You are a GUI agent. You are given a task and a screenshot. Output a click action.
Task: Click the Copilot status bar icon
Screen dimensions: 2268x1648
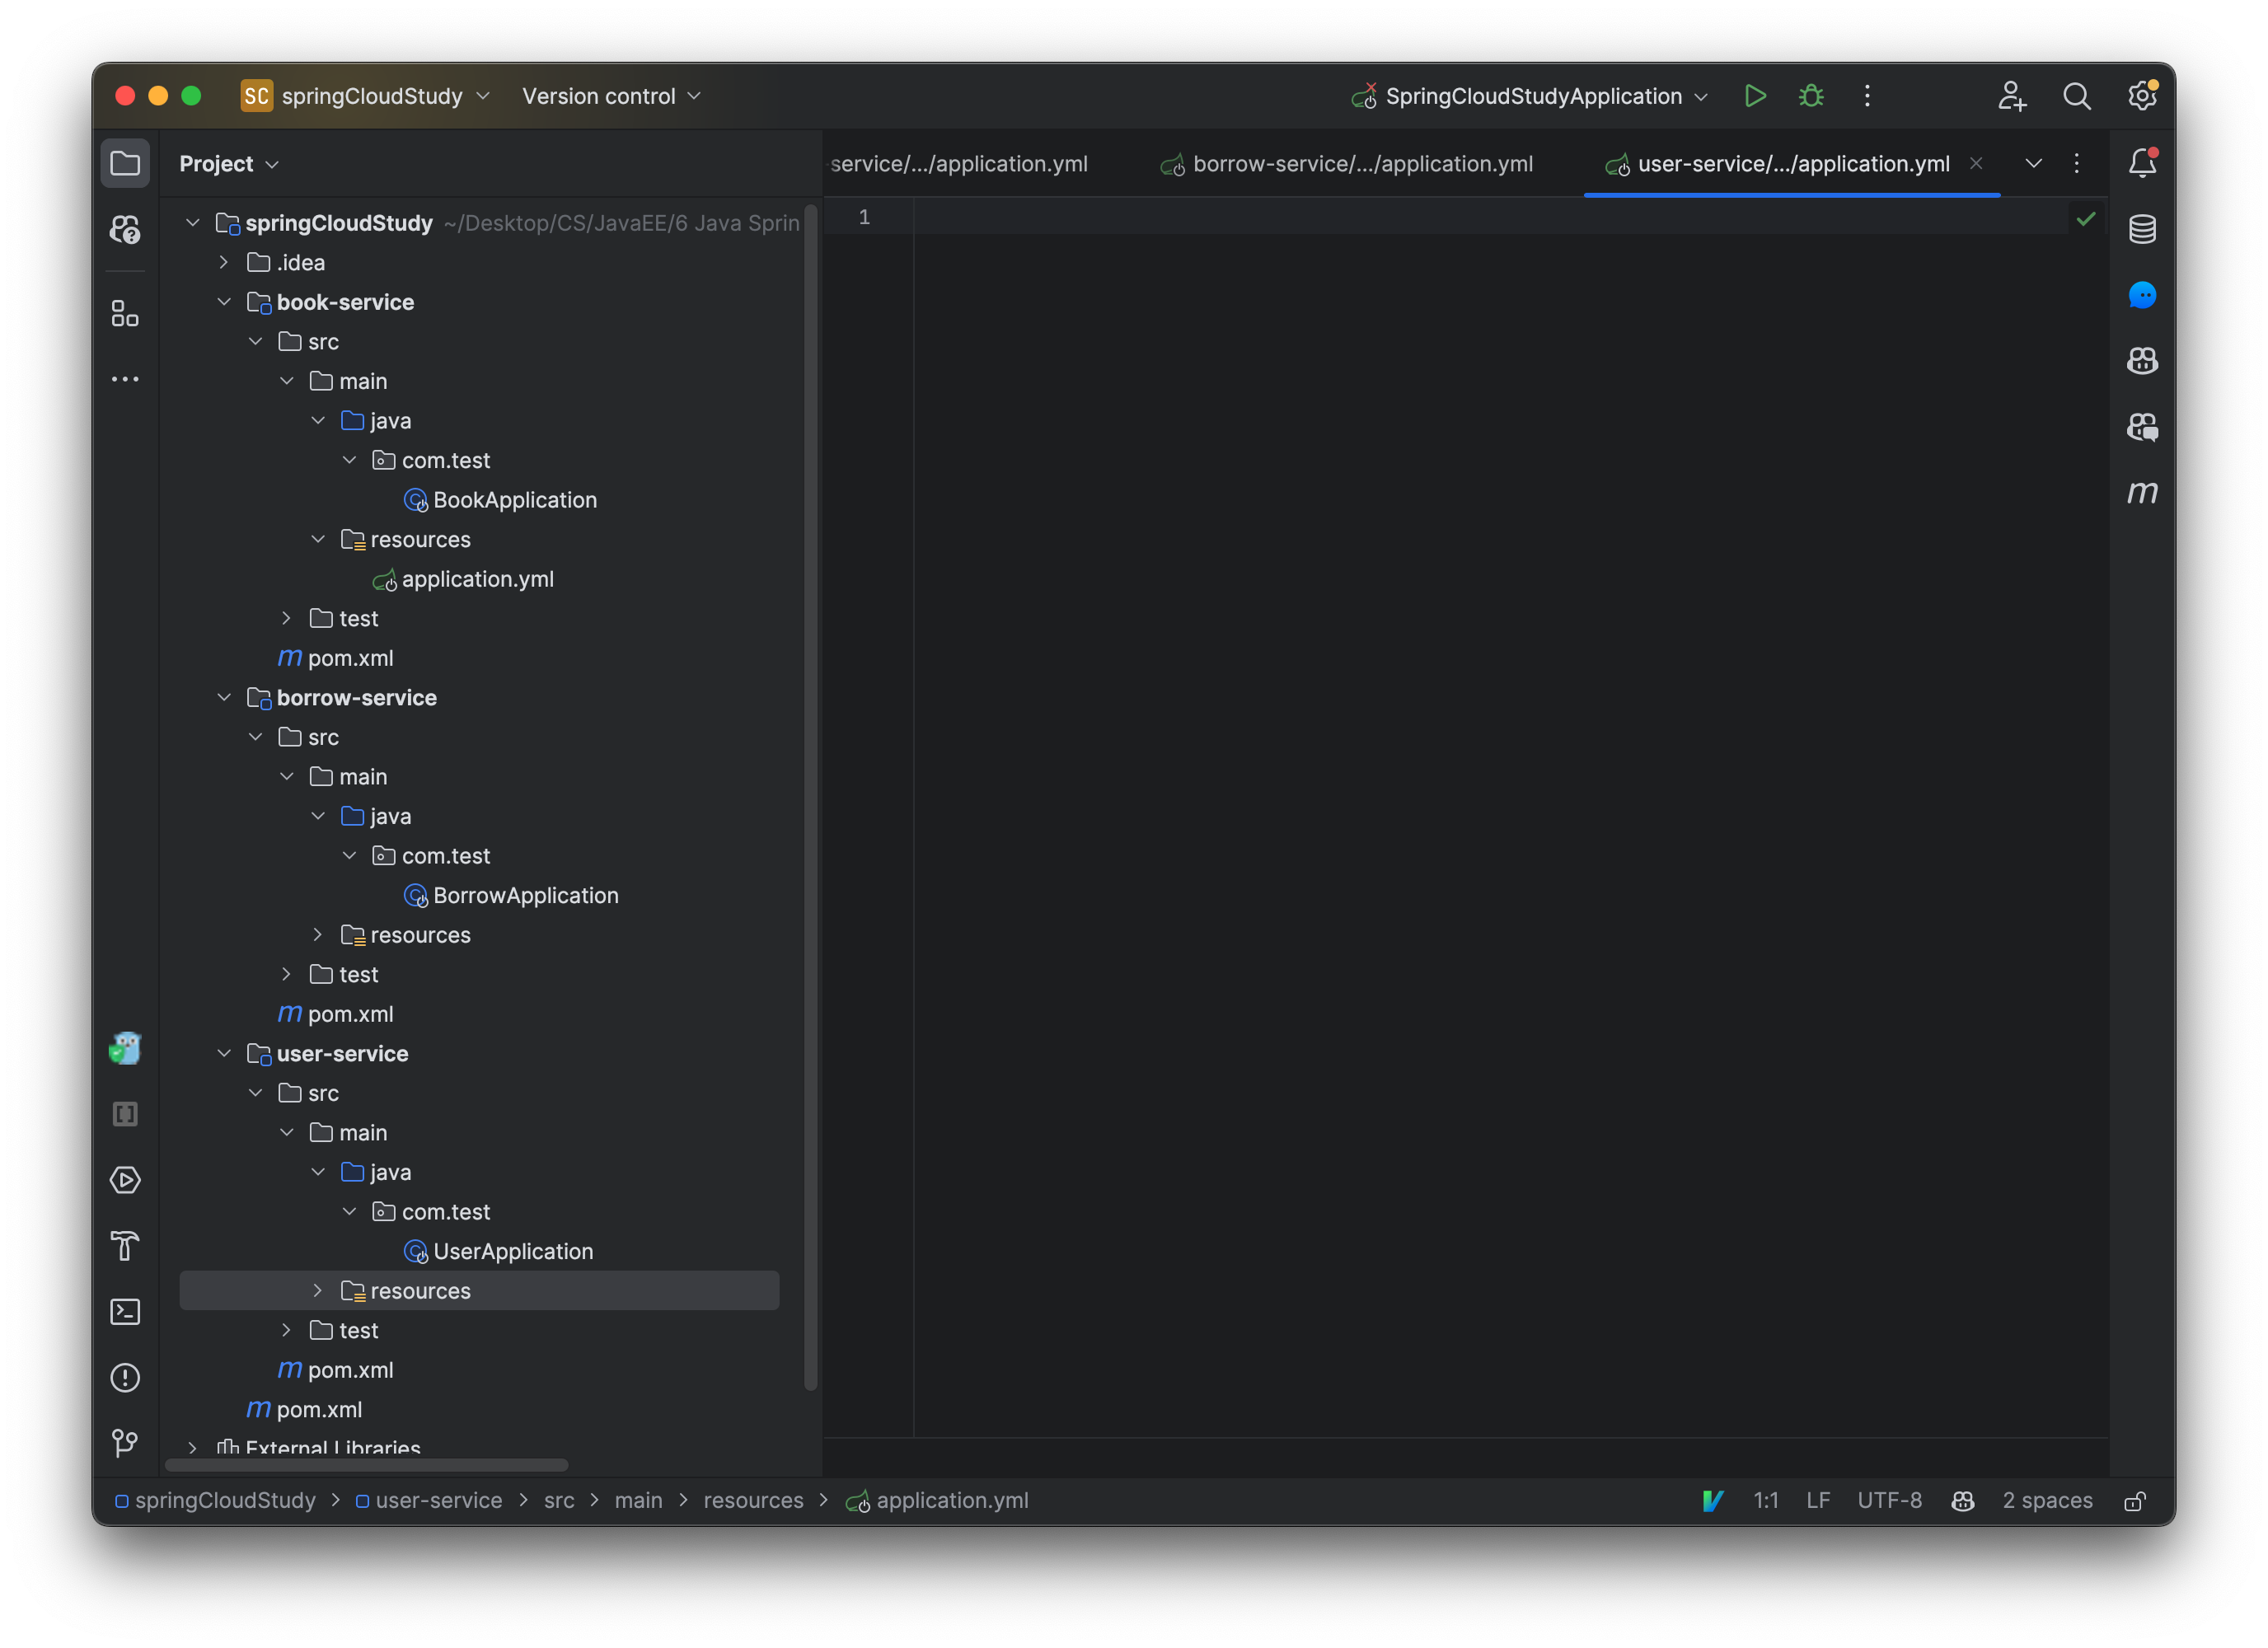pos(1963,1501)
